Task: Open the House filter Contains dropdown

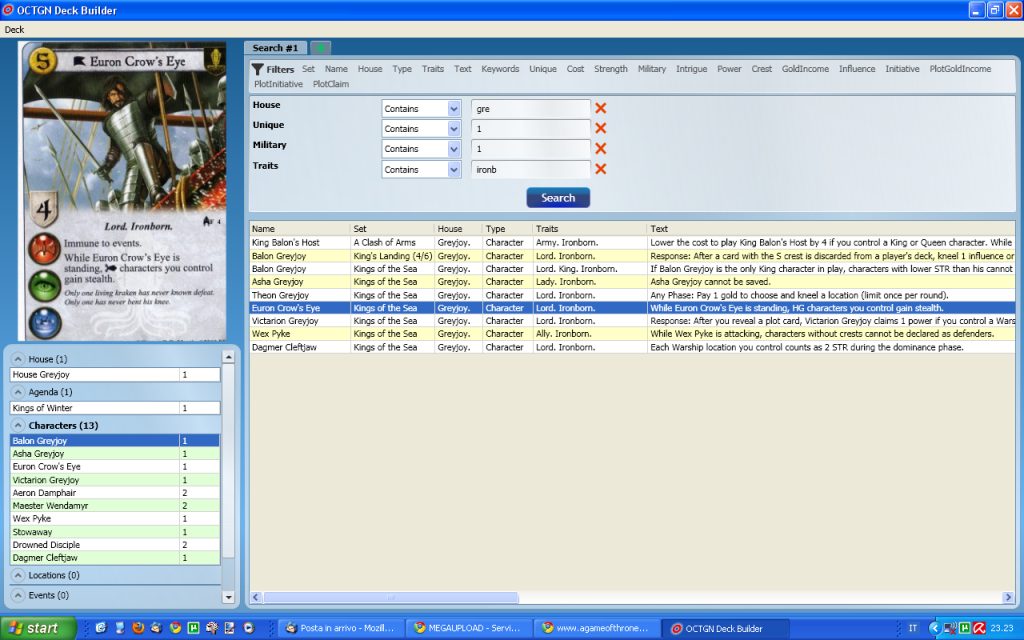Action: pyautogui.click(x=453, y=108)
